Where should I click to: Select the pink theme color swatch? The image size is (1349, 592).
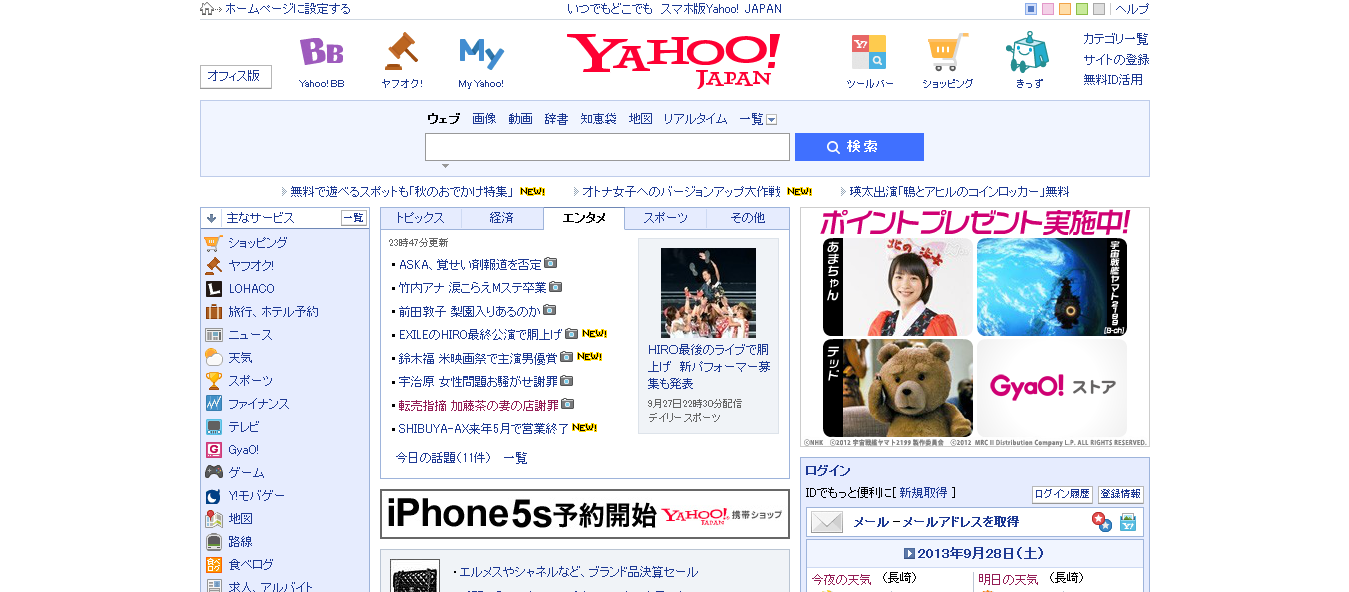click(1048, 9)
